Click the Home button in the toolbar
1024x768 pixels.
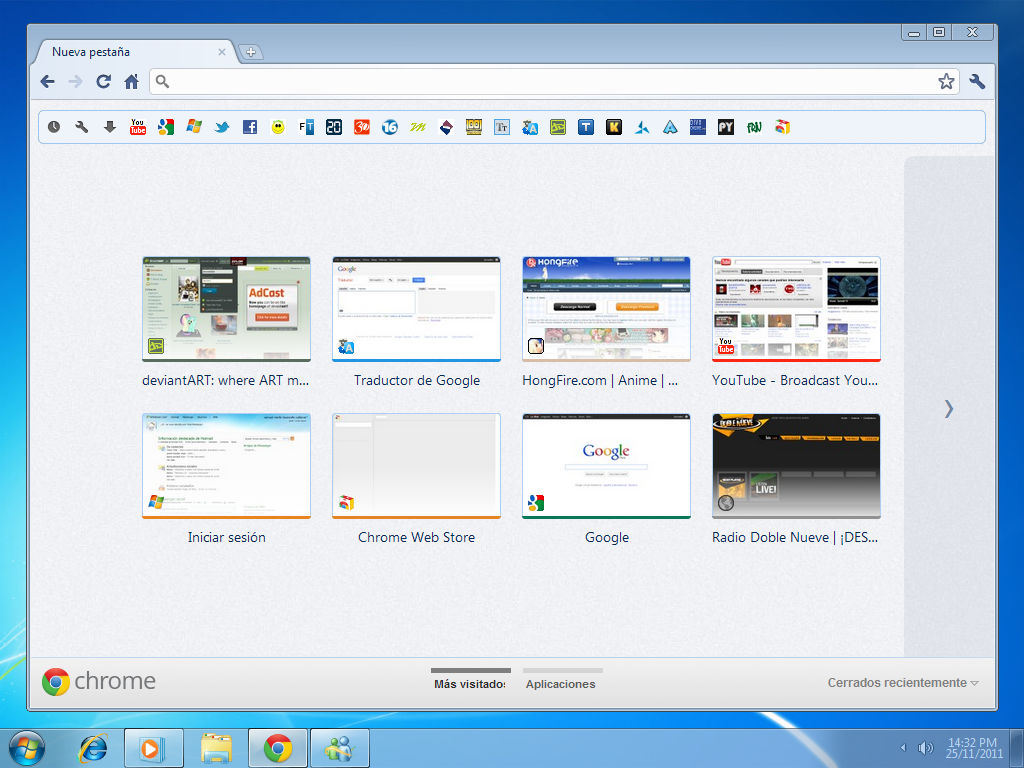point(130,83)
